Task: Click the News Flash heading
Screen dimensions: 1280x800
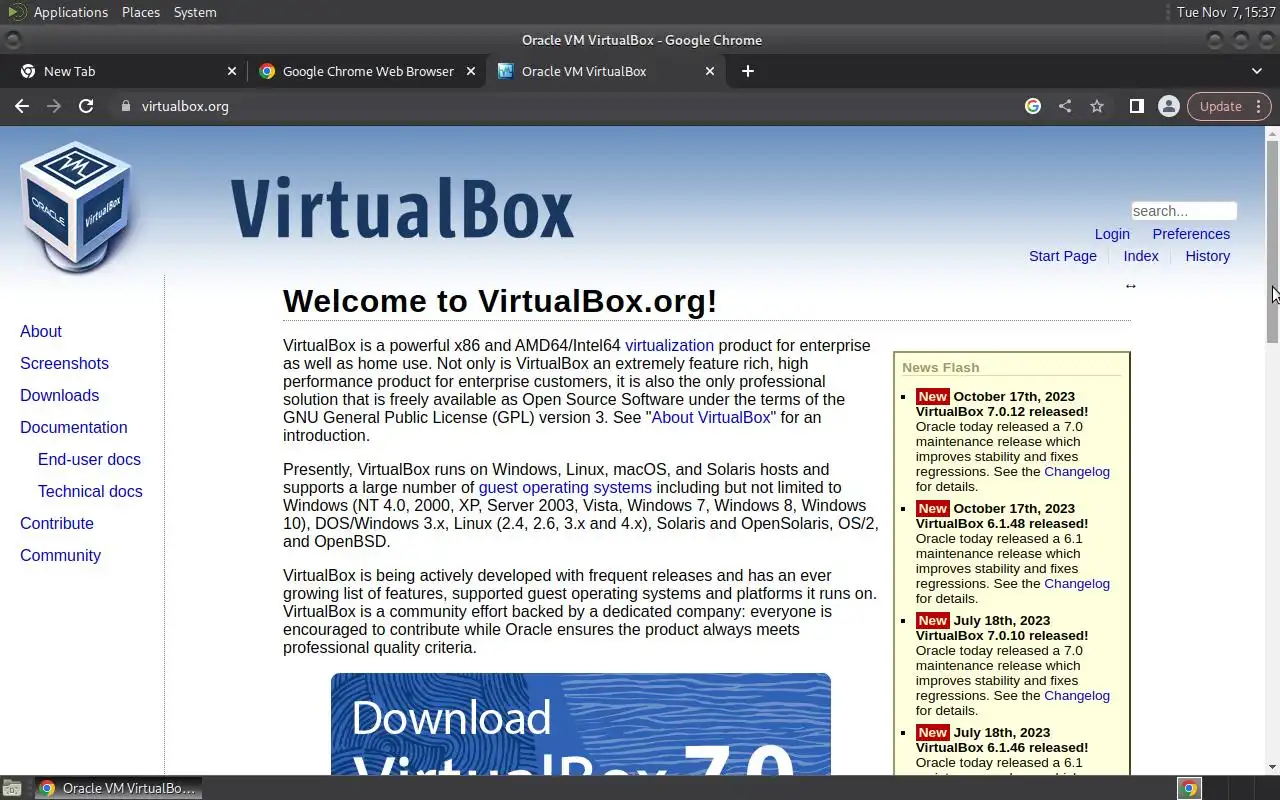Action: tap(940, 367)
